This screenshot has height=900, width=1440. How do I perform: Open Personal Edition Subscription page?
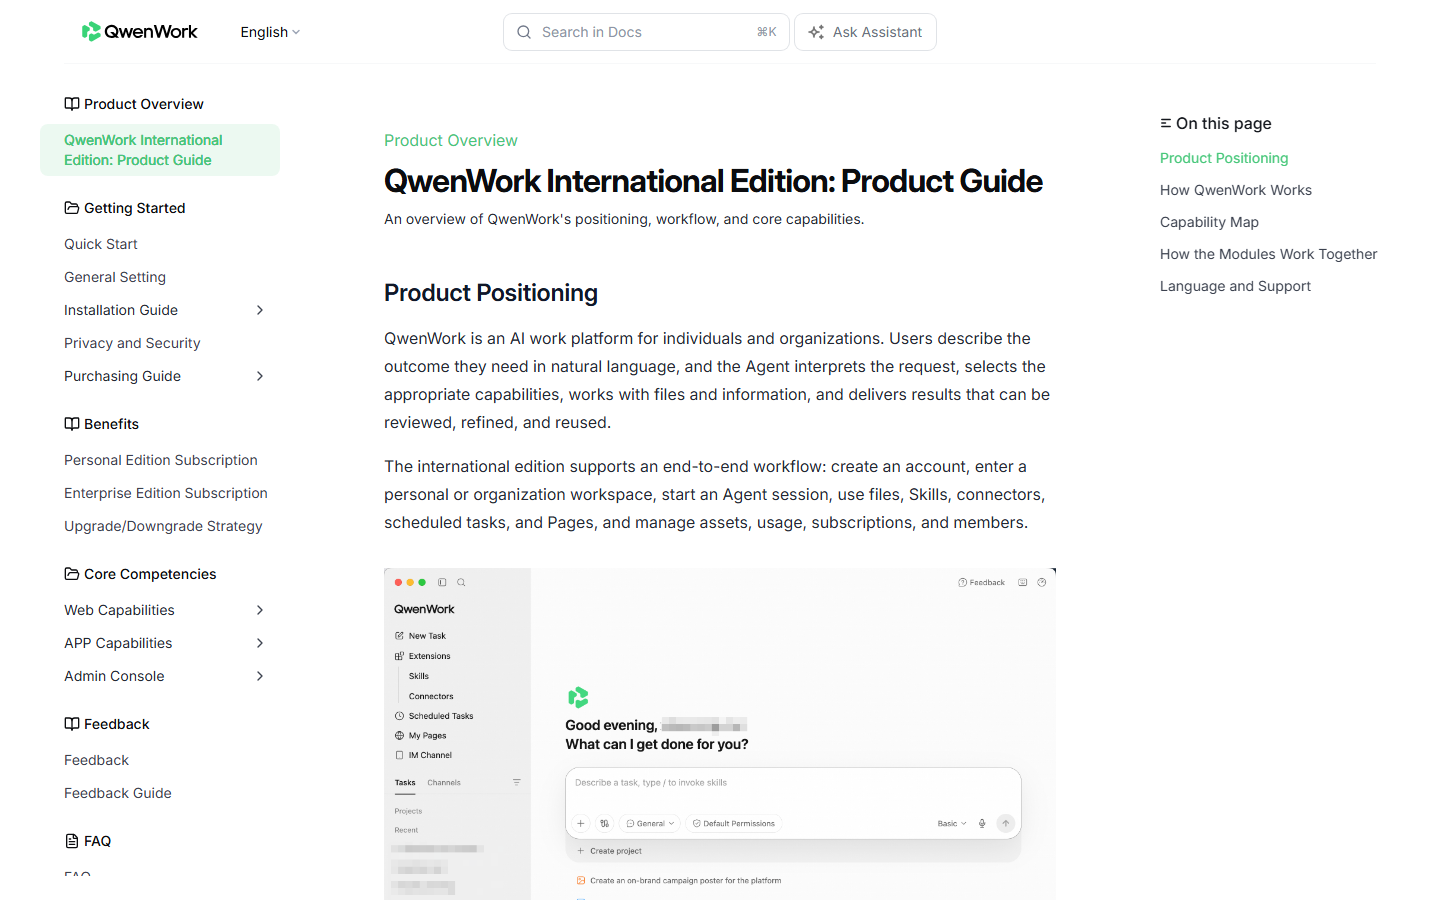pos(161,460)
